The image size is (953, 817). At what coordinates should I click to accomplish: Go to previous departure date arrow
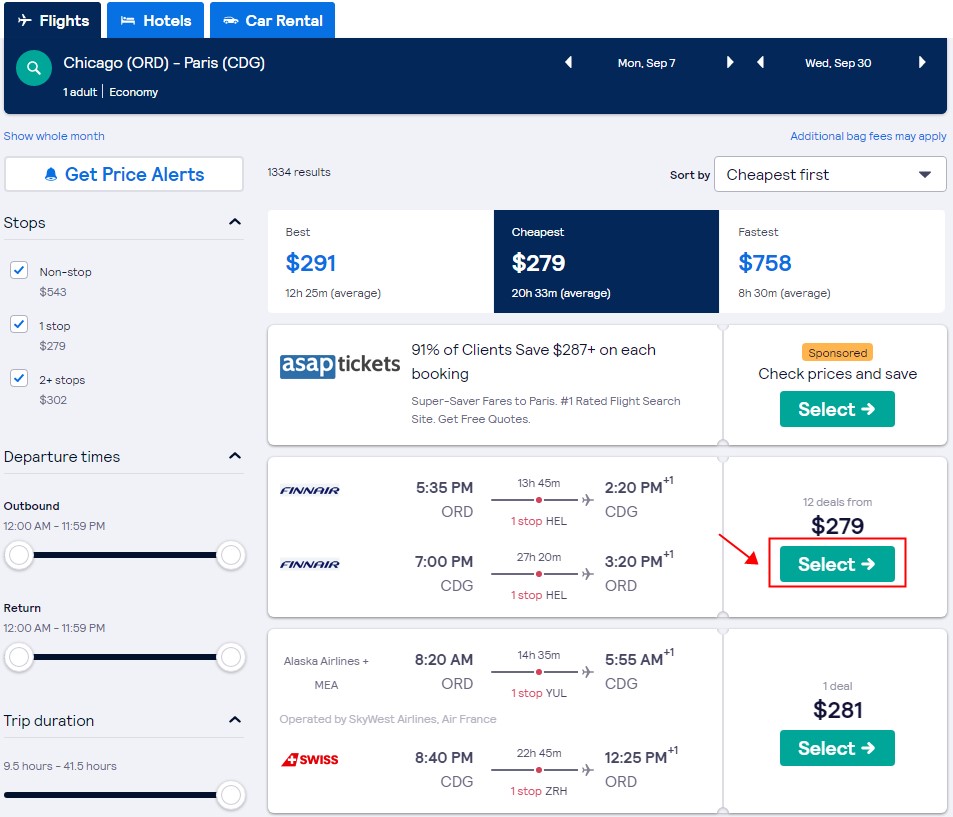click(x=568, y=63)
